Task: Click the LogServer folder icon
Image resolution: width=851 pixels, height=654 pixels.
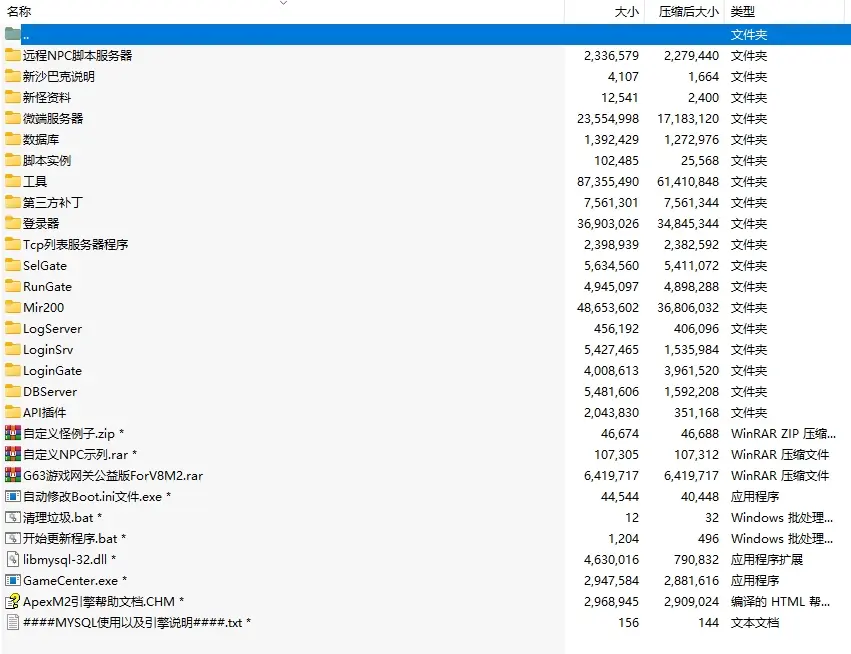Action: [12, 328]
